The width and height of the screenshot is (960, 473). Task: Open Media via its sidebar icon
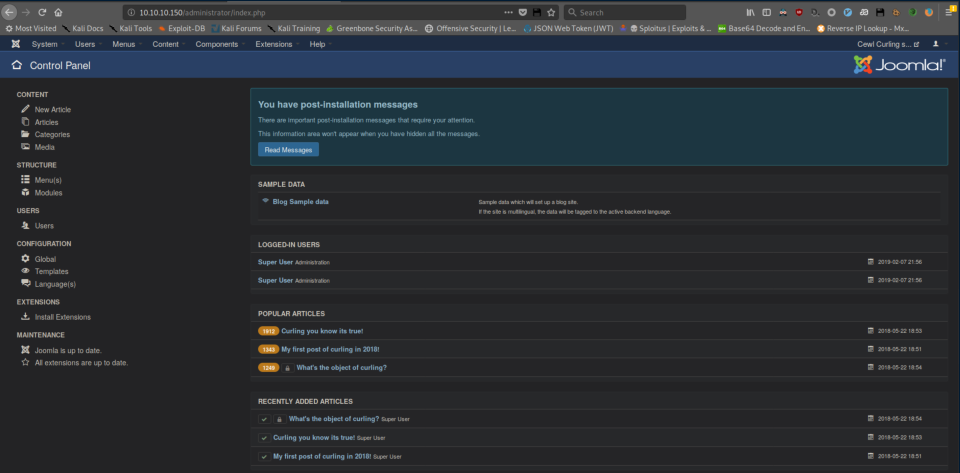(x=25, y=147)
